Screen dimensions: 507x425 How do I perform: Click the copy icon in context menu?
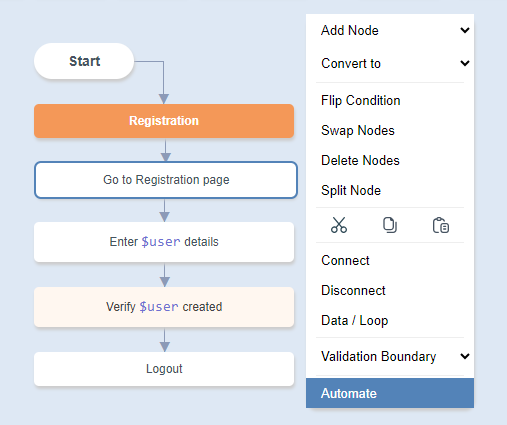[x=390, y=225]
